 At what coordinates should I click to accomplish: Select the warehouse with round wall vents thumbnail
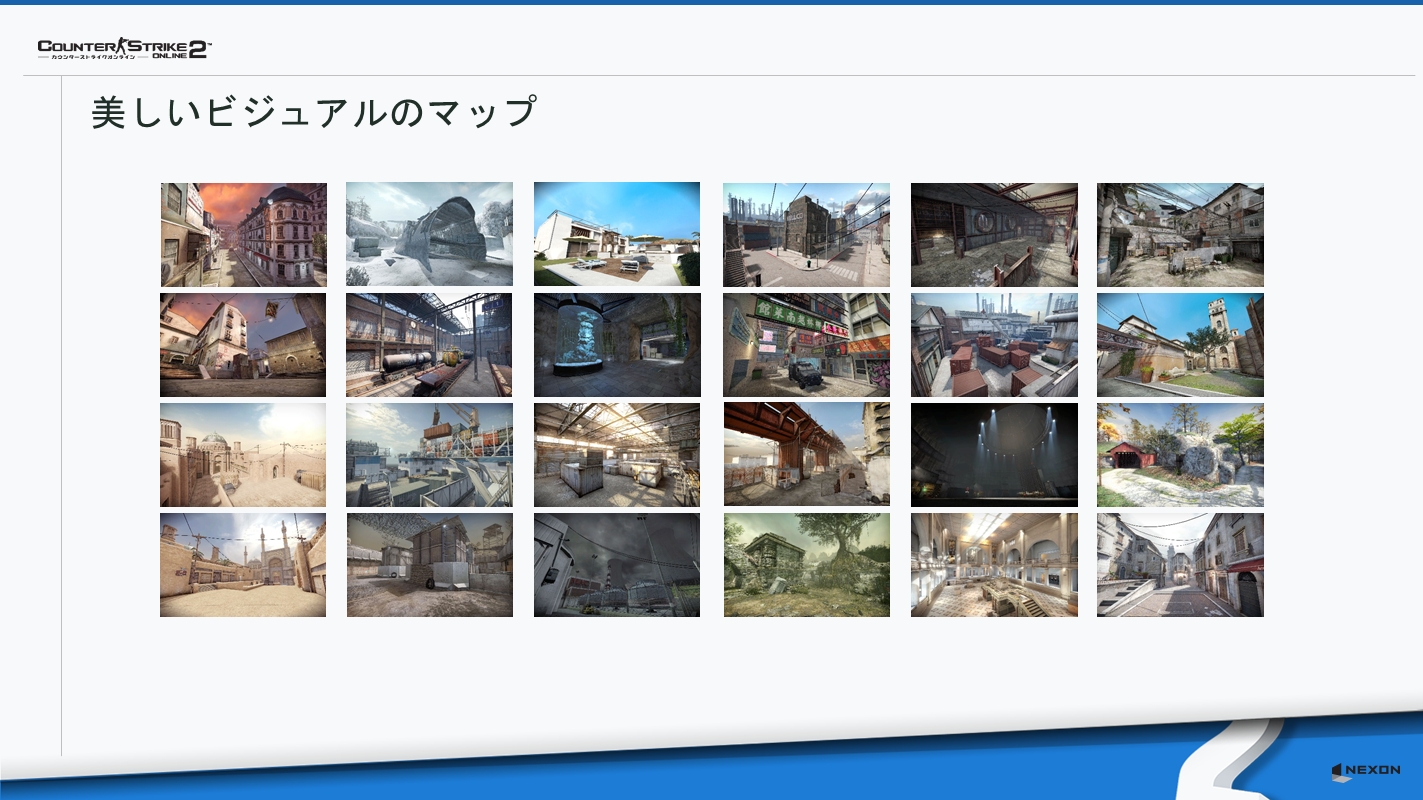(x=994, y=235)
